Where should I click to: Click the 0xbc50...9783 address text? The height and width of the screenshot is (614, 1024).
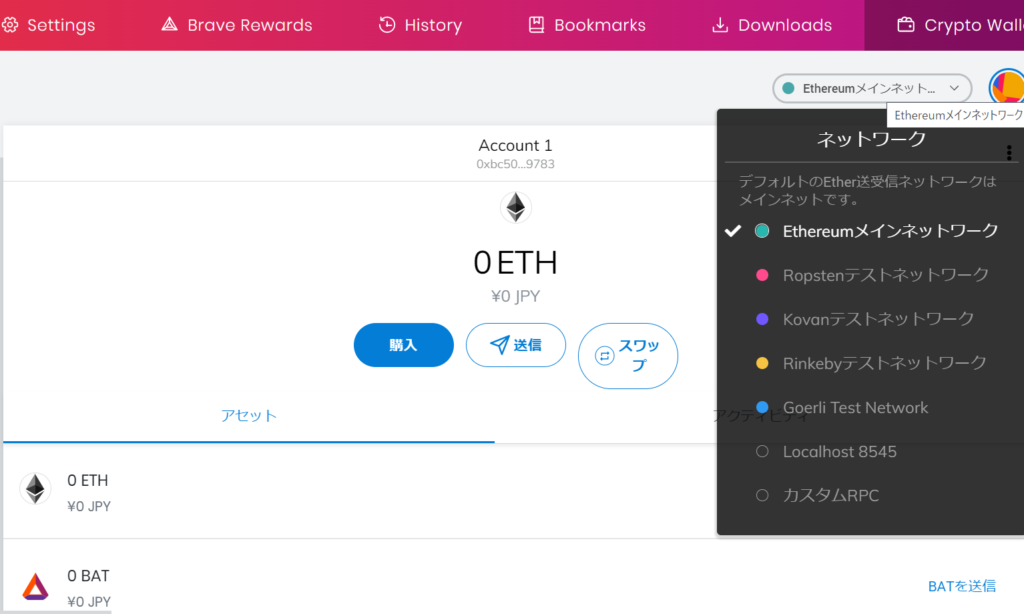pyautogui.click(x=515, y=164)
